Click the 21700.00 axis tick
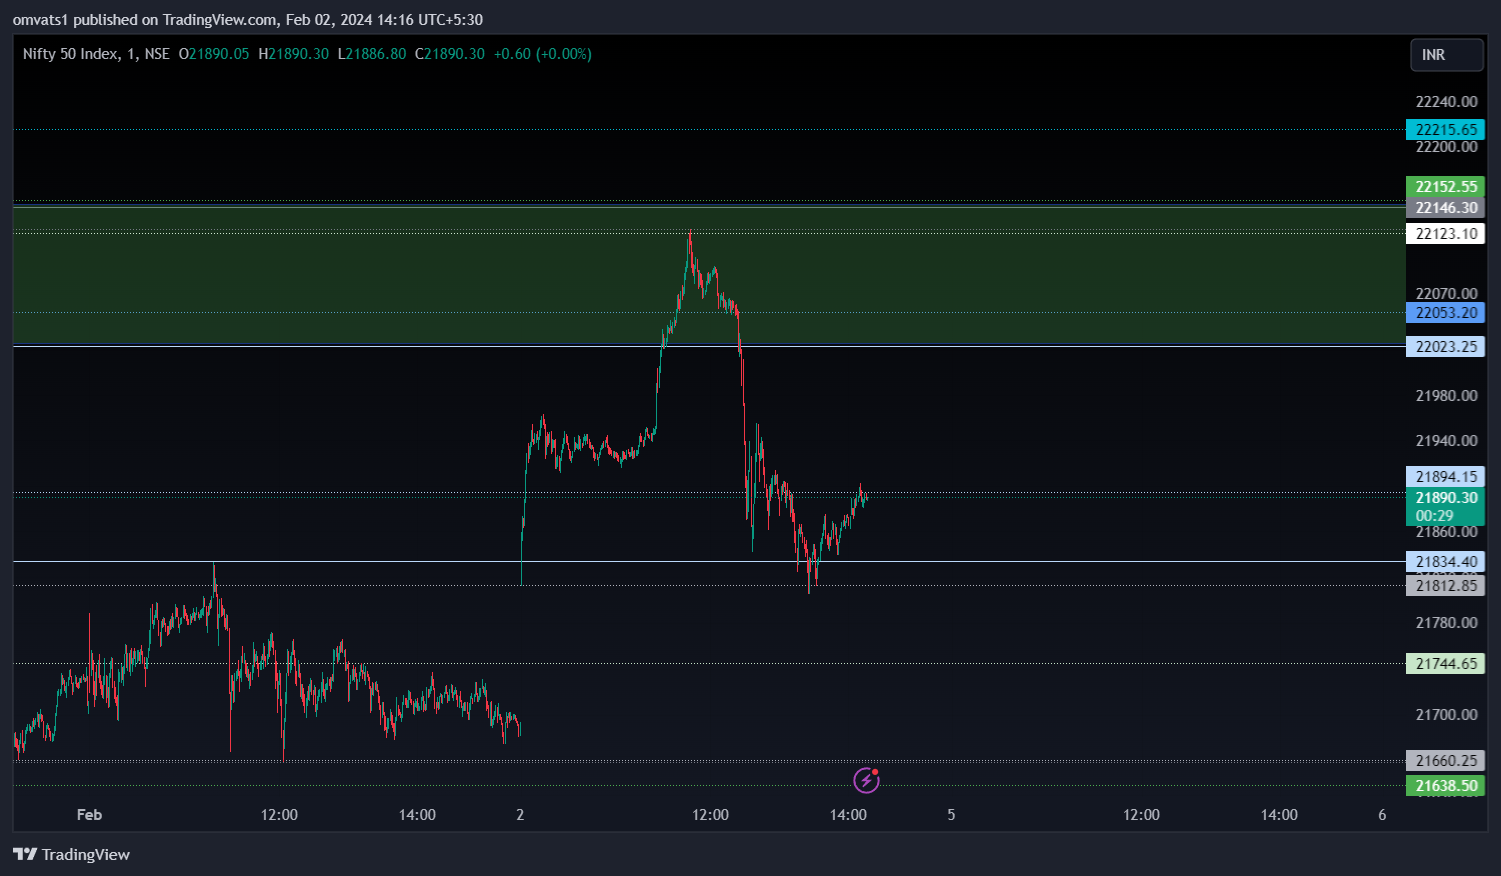The image size is (1501, 876). [x=1446, y=715]
